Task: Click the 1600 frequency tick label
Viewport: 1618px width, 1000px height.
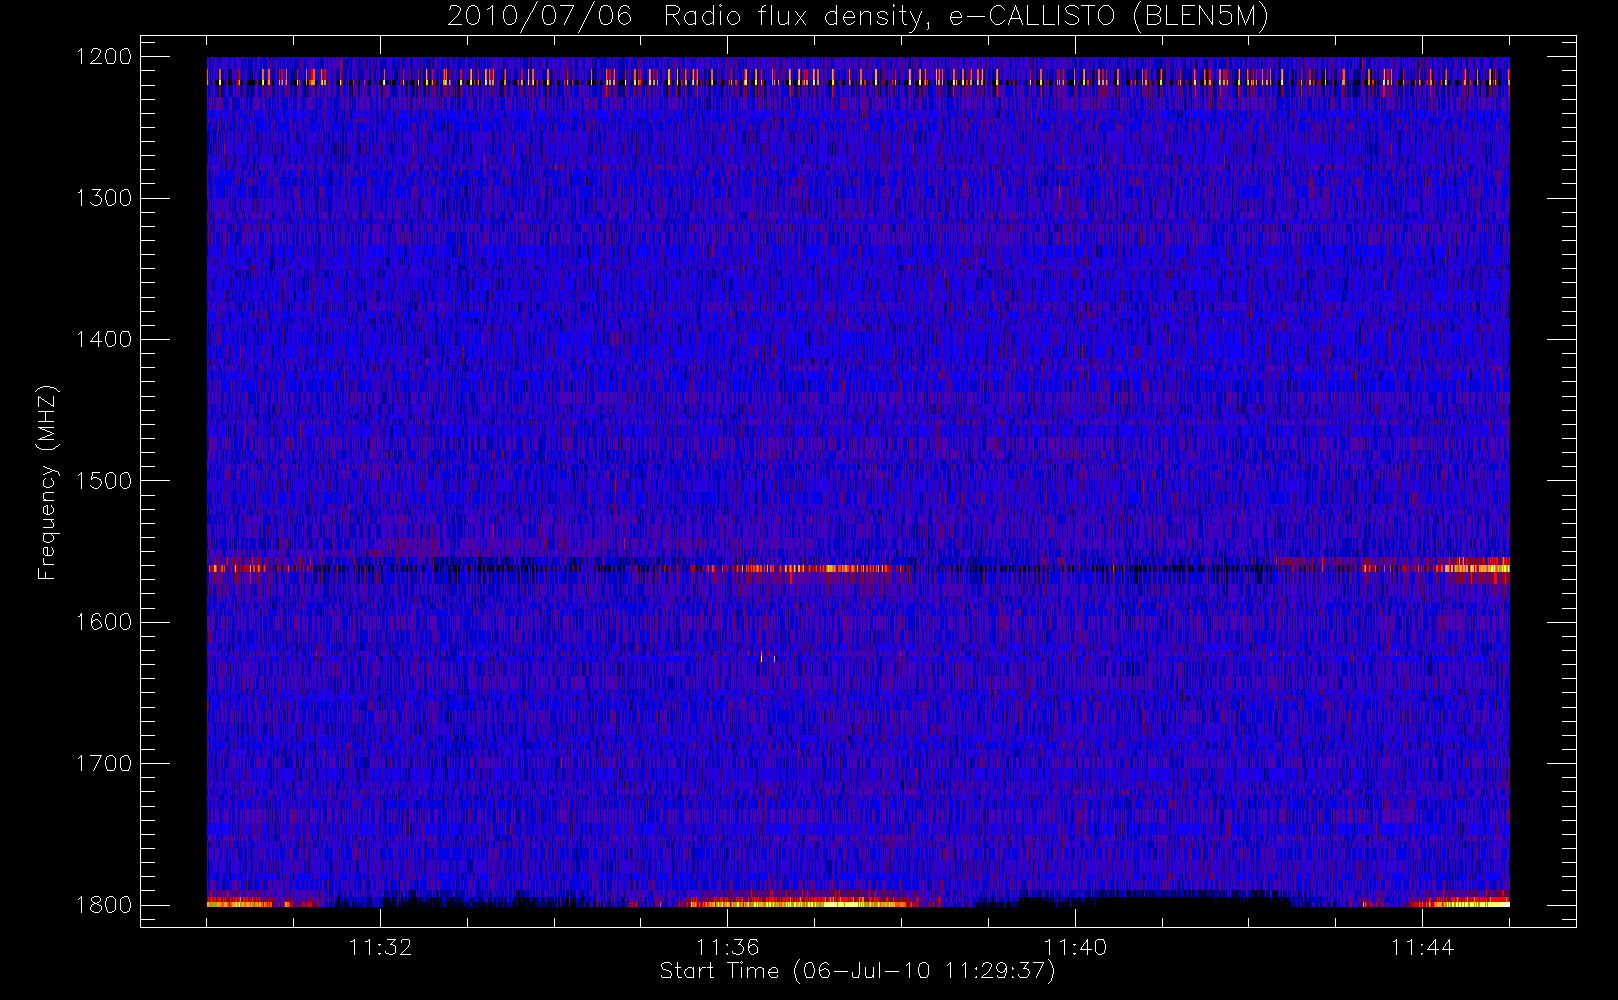Action: click(x=103, y=622)
